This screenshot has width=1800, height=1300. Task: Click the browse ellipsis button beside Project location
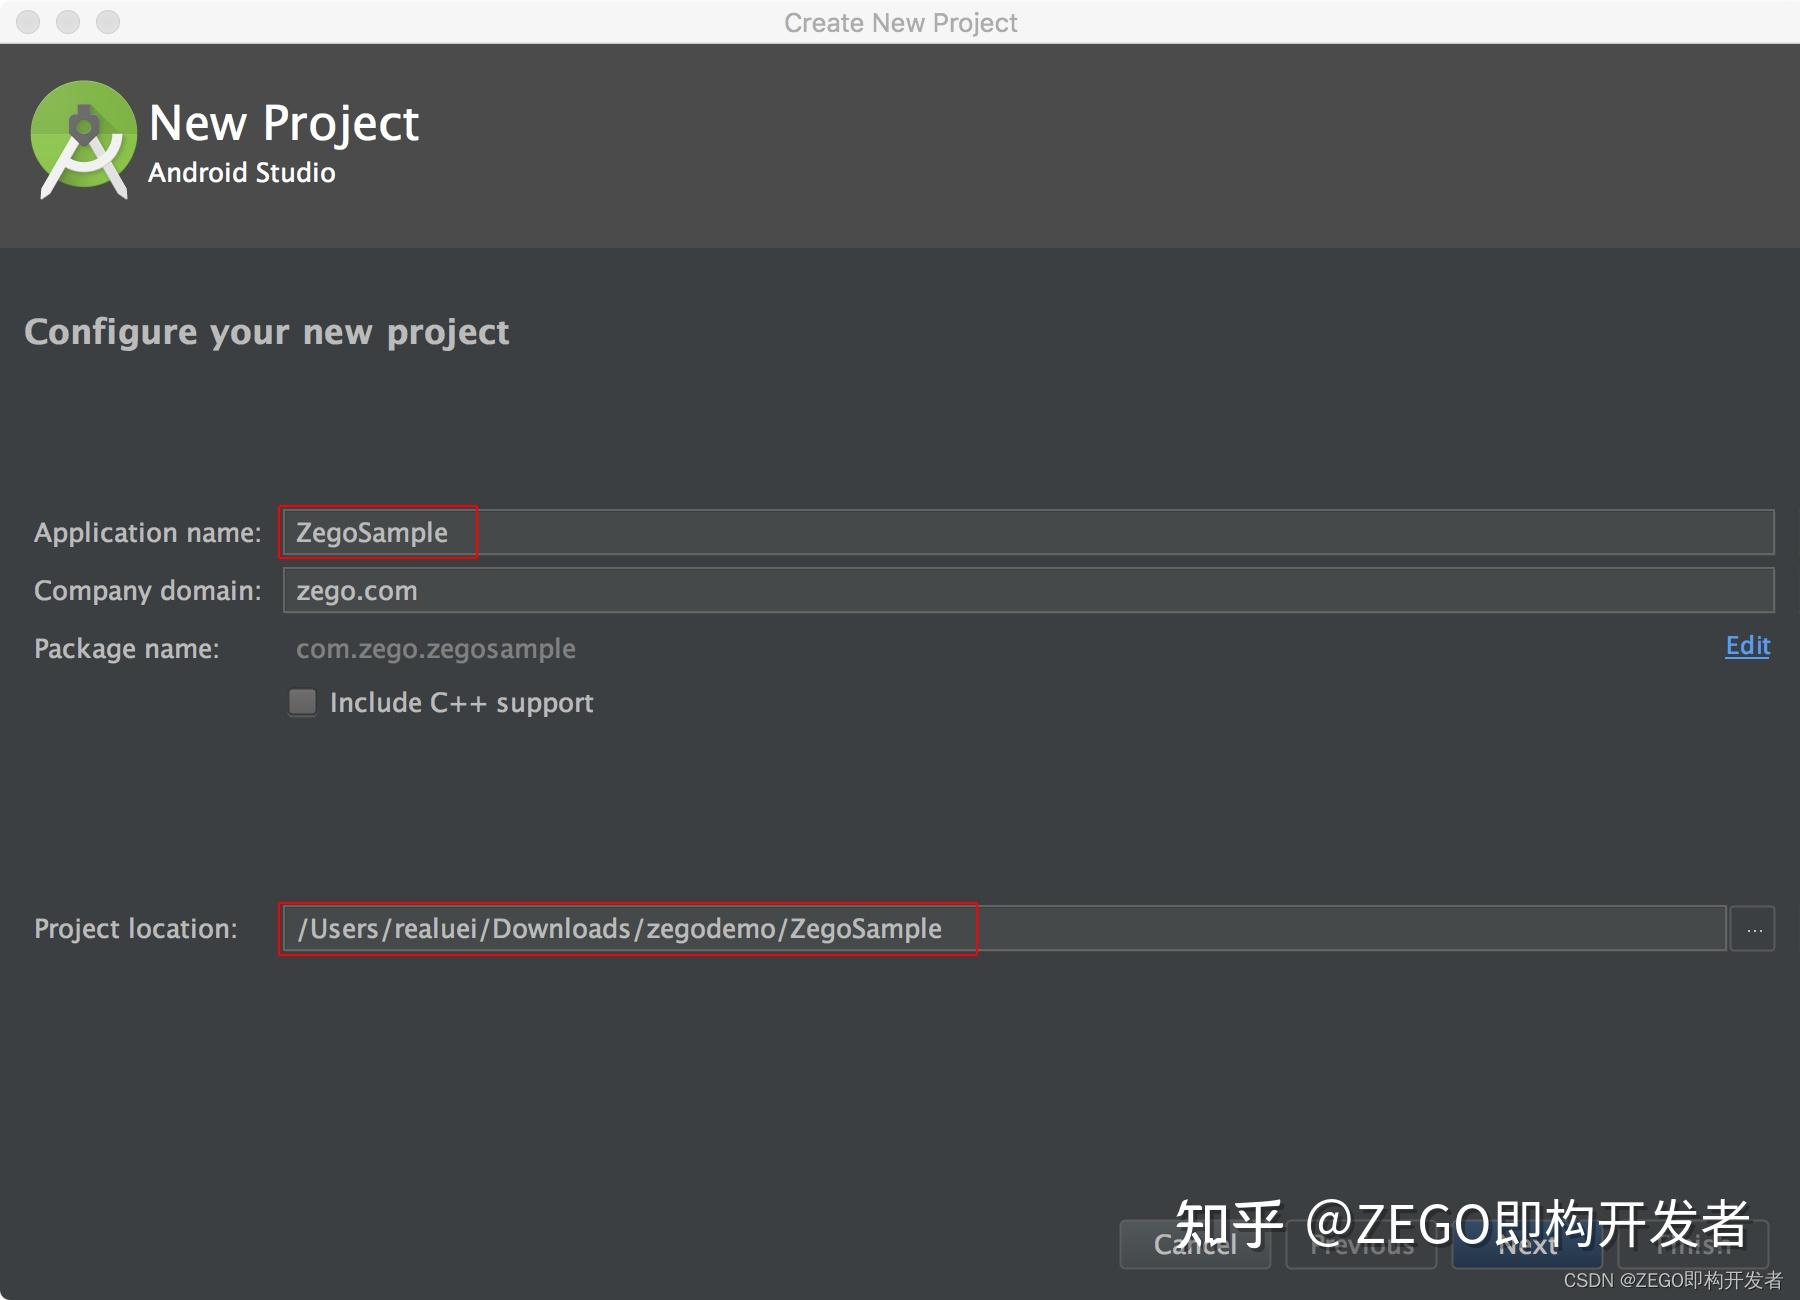1752,928
